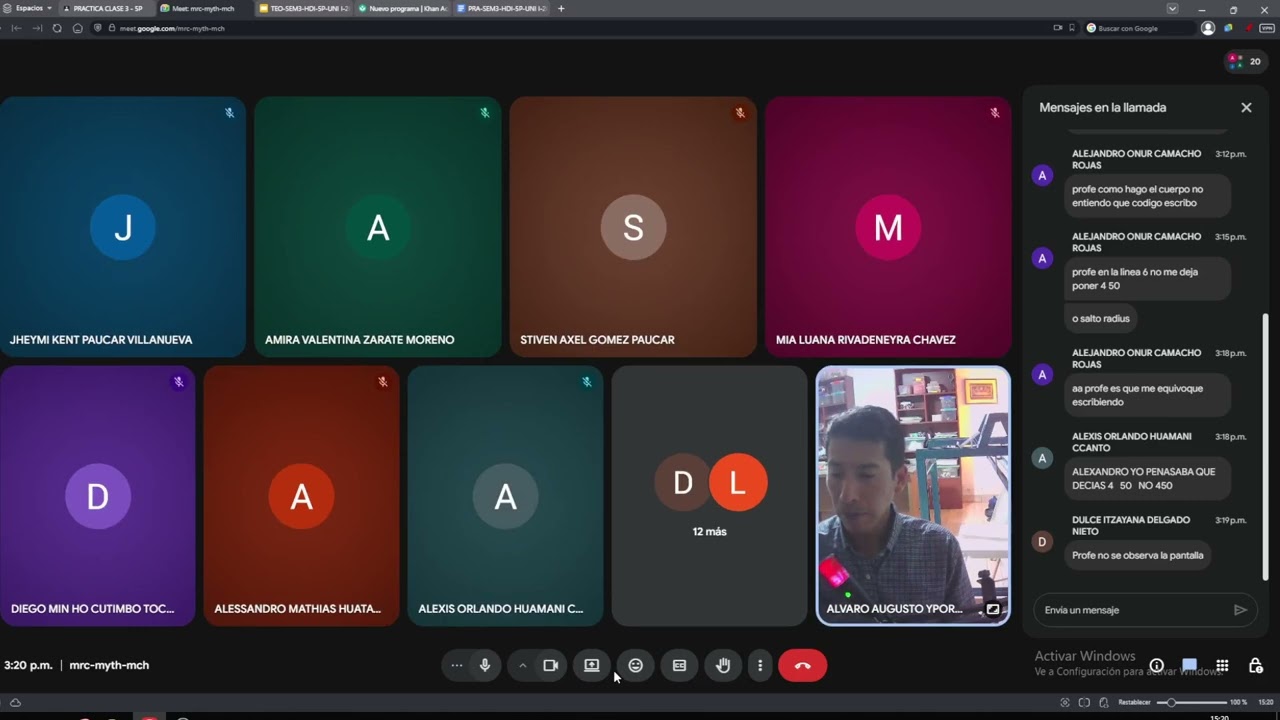Open a new browser tab with plus
Viewport: 1280px width, 720px height.
tap(561, 8)
